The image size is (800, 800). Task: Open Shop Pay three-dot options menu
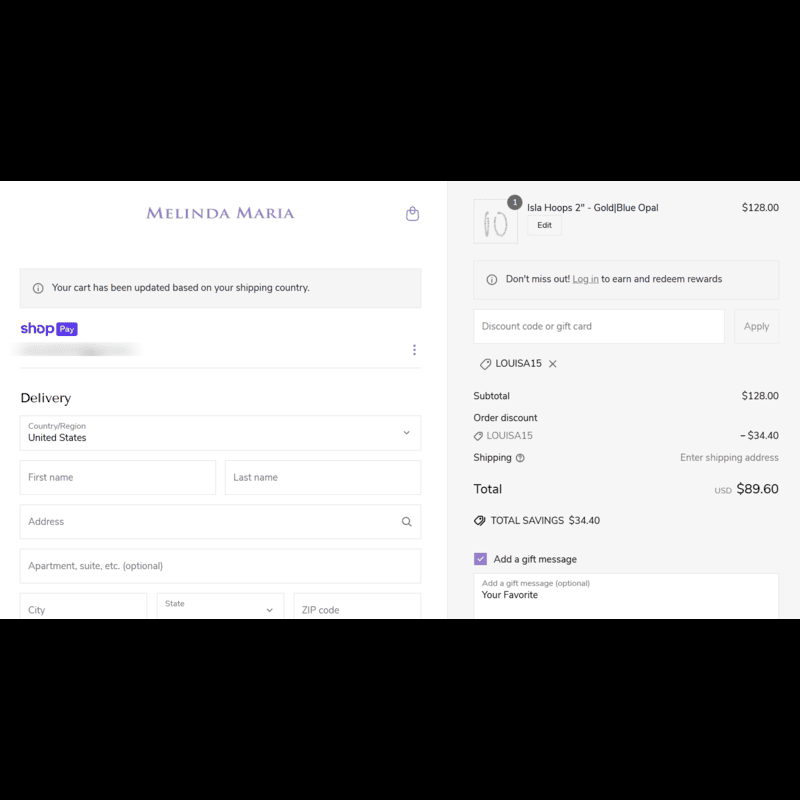[x=414, y=349]
